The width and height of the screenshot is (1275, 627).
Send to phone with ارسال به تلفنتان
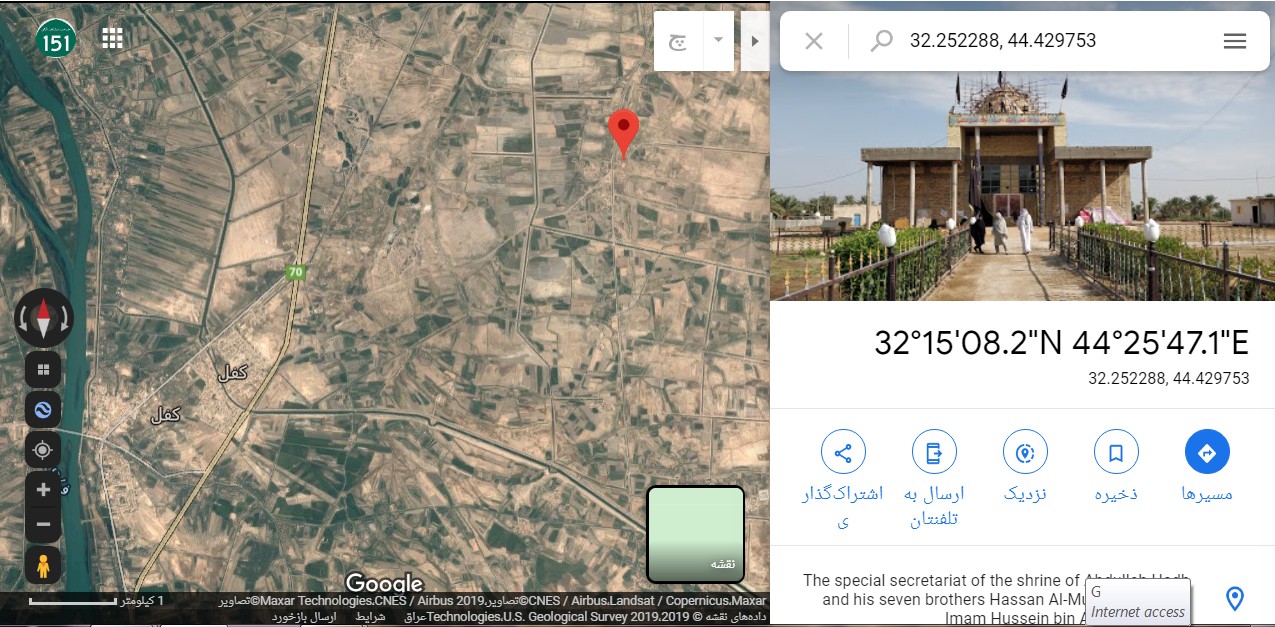(x=934, y=479)
